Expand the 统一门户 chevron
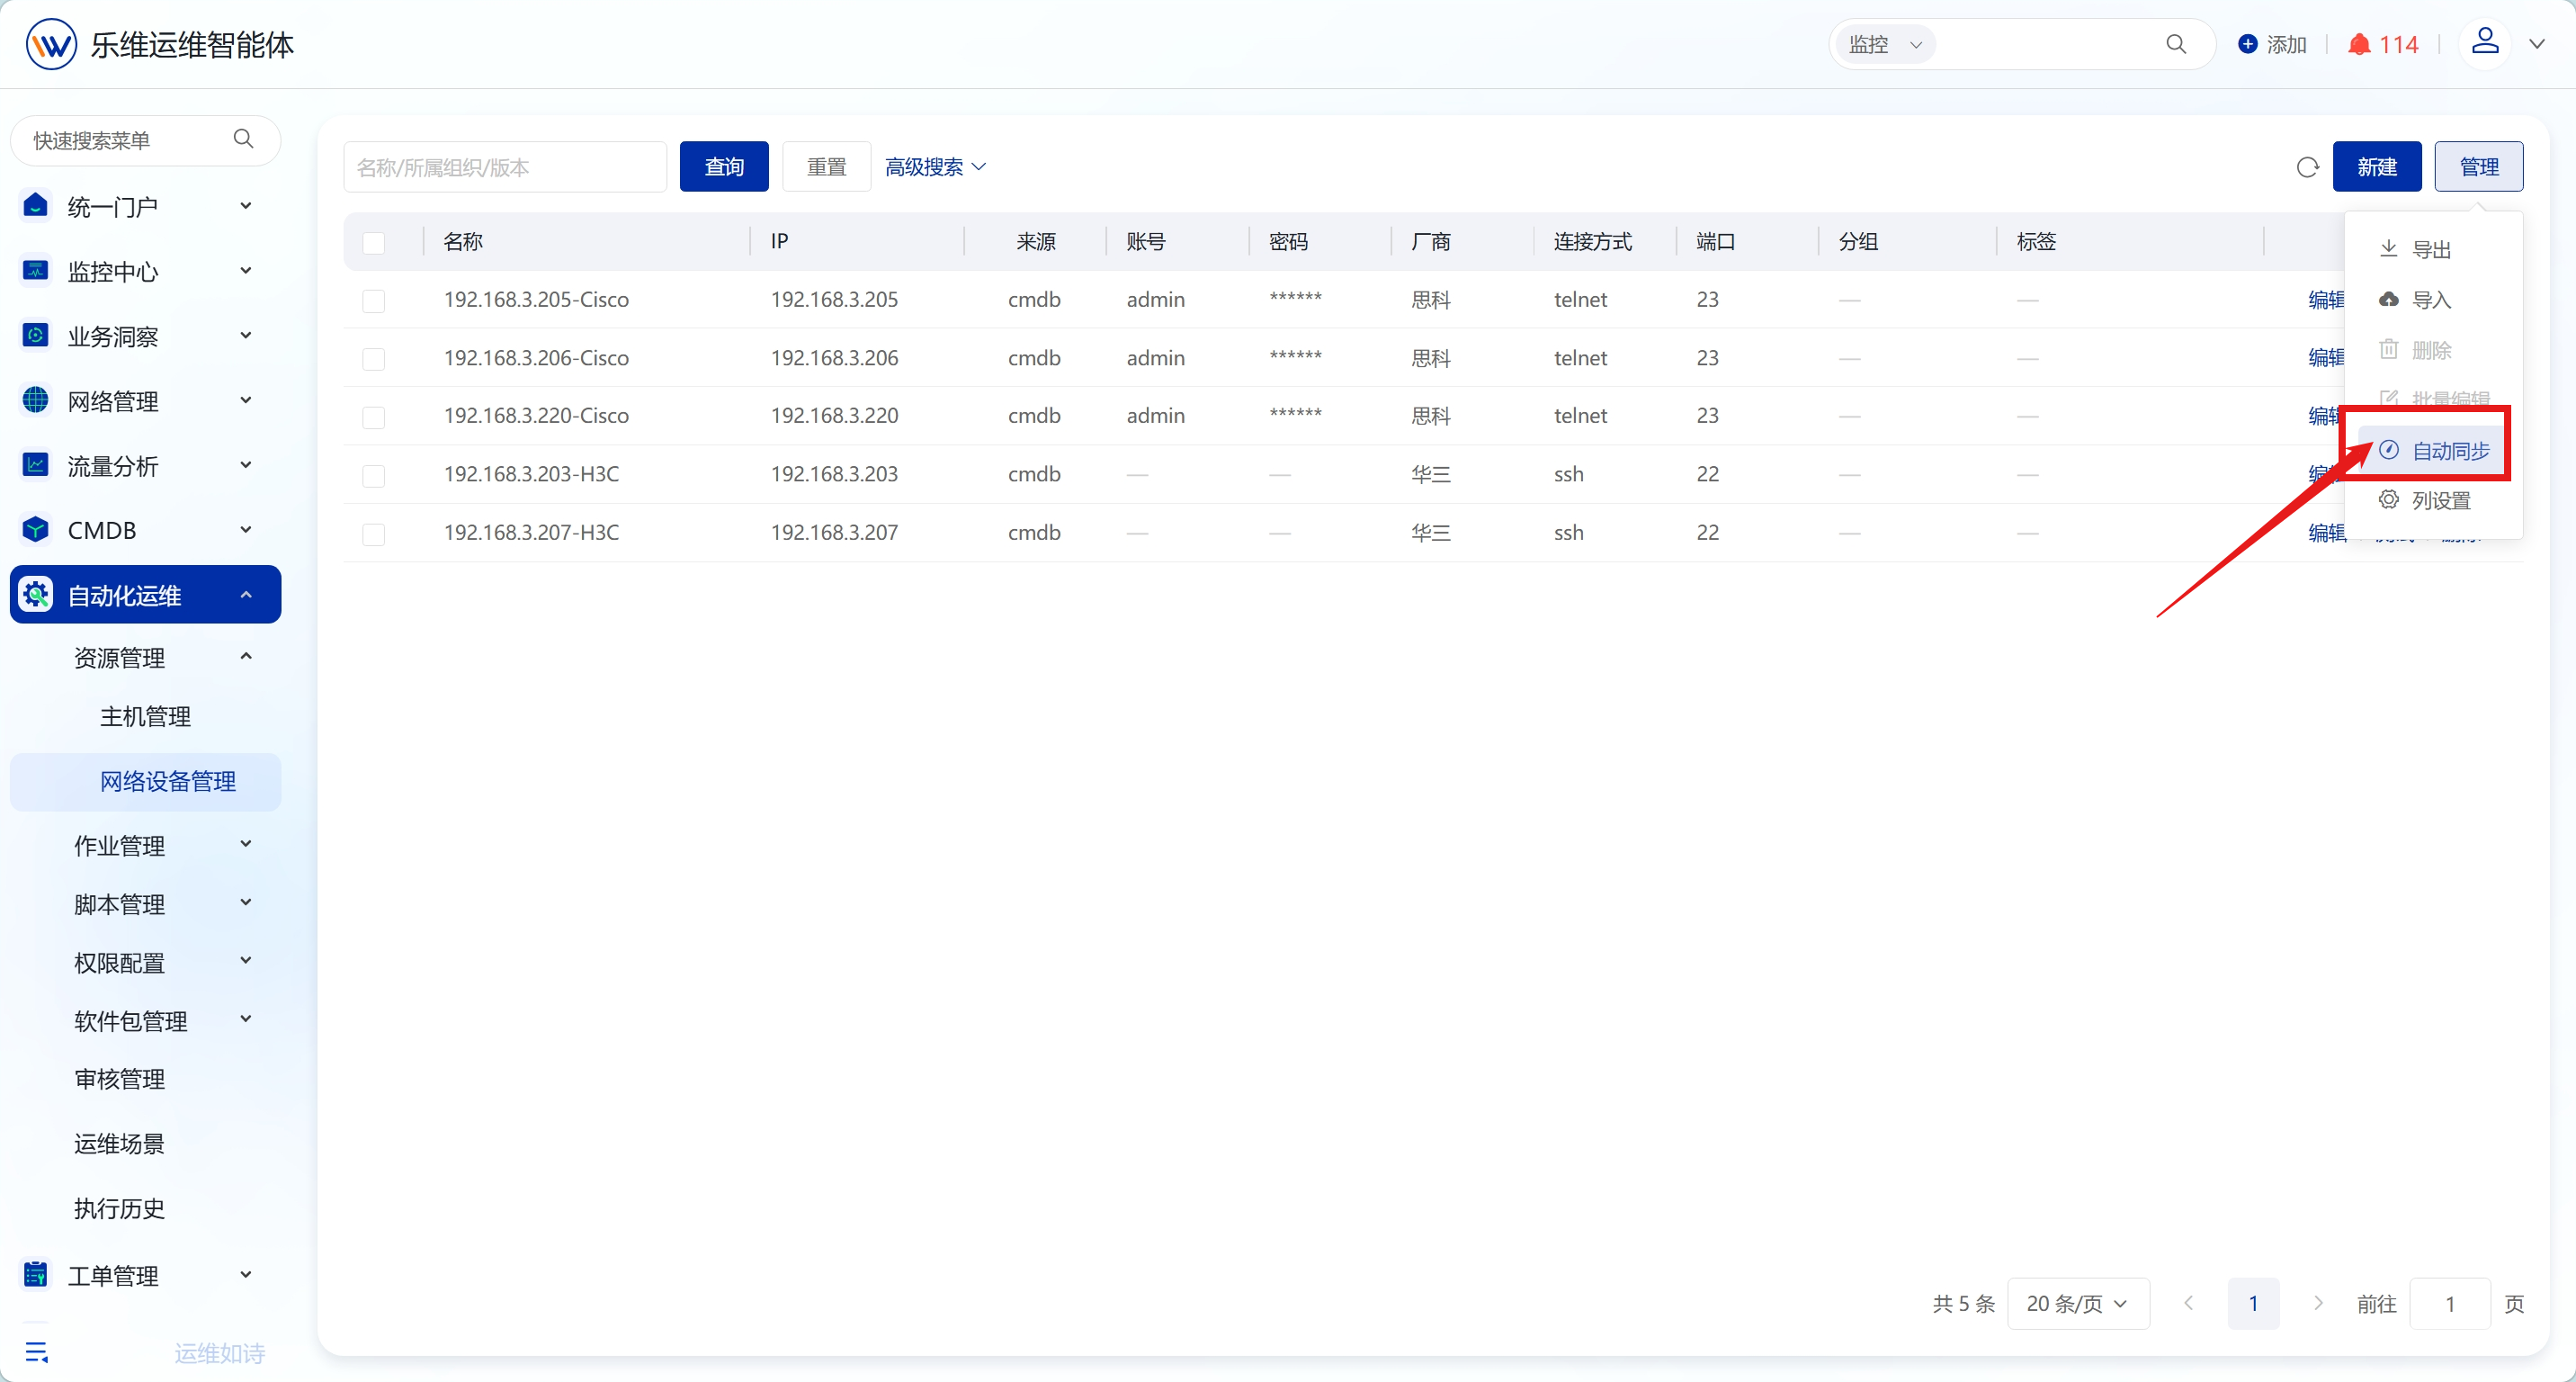2576x1382 pixels. pos(246,206)
